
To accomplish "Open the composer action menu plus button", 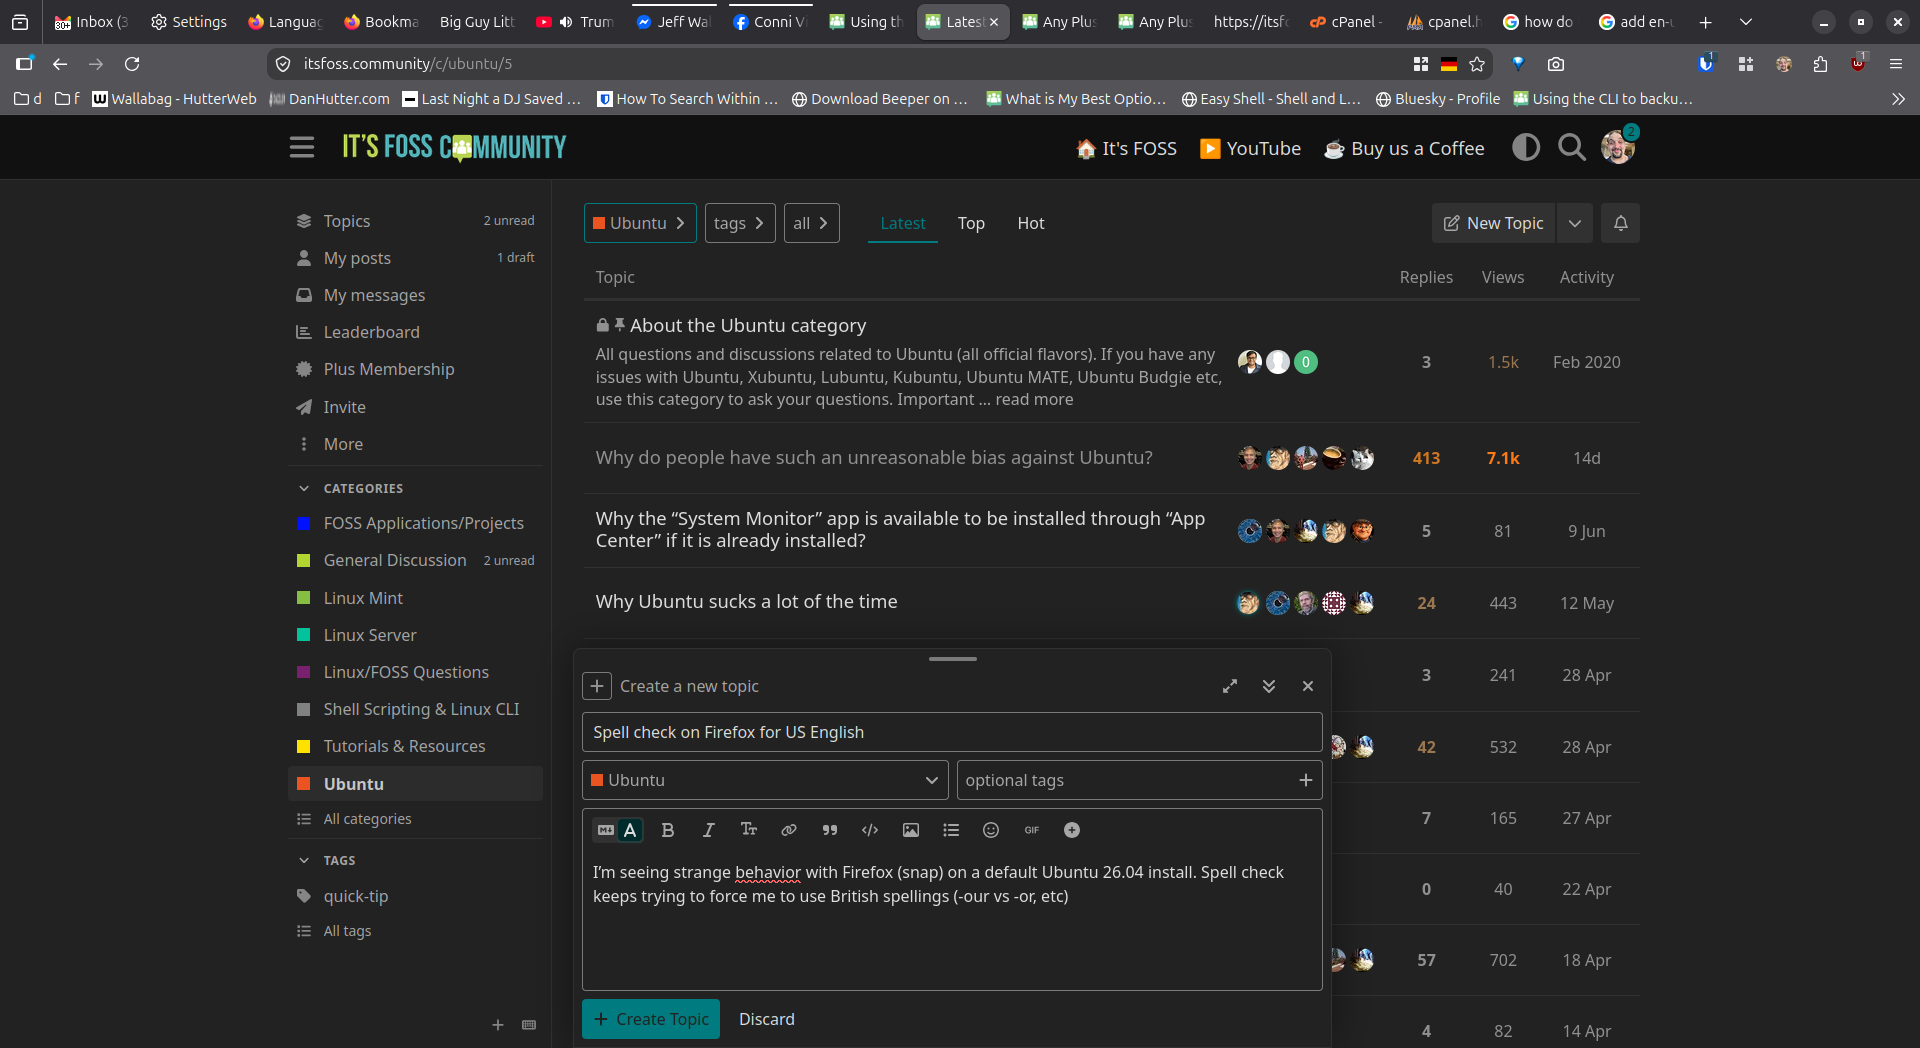I will pos(597,686).
